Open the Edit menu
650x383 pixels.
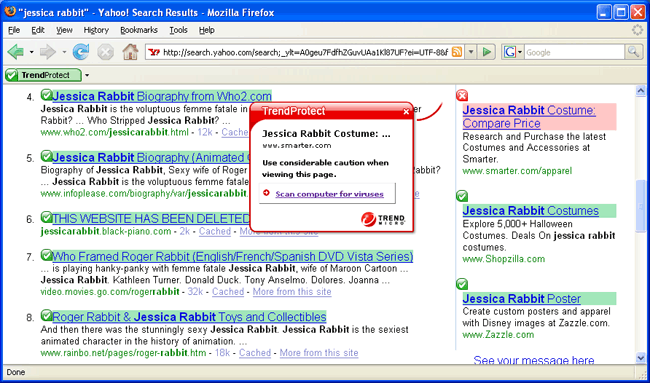pyautogui.click(x=38, y=30)
